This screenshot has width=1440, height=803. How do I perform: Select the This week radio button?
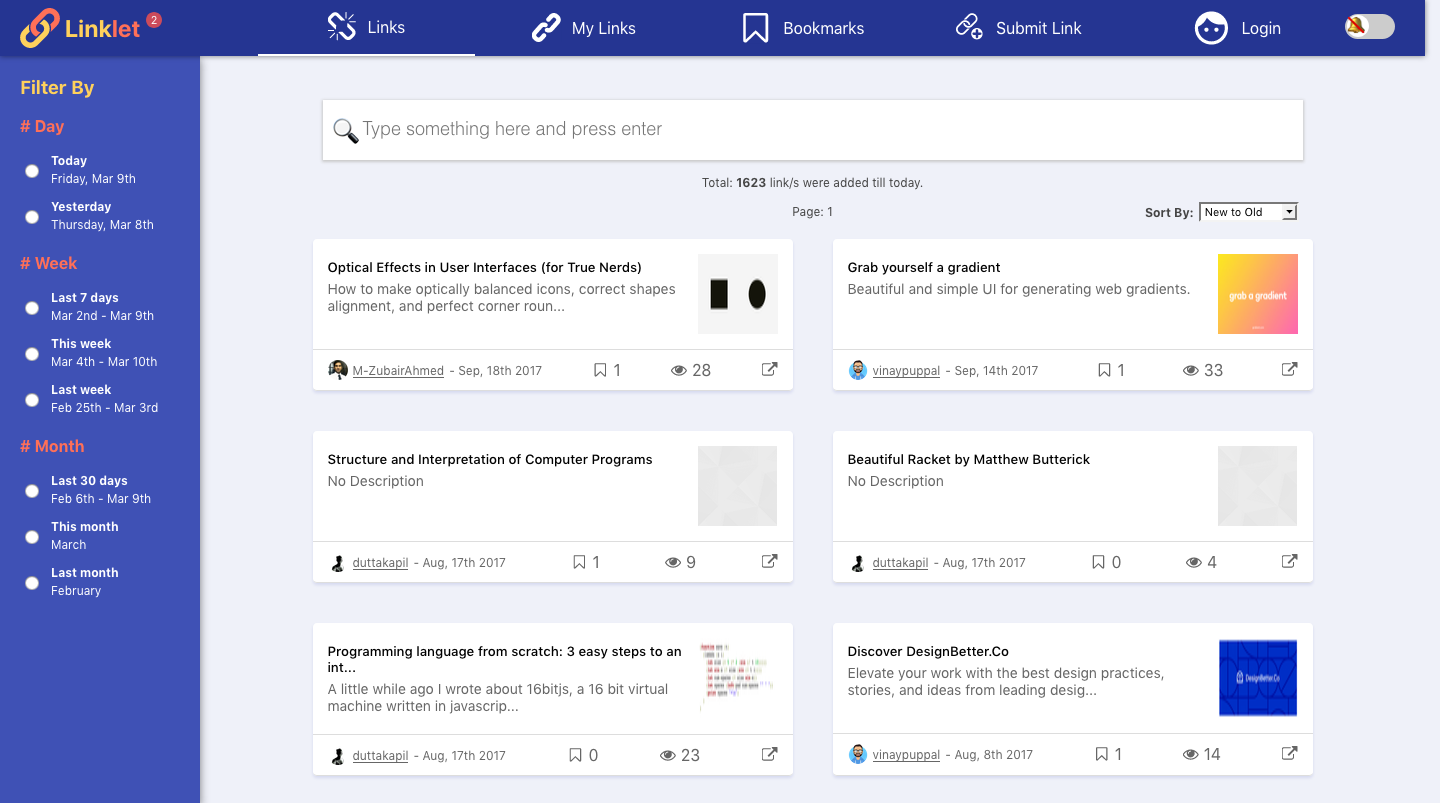pos(32,353)
